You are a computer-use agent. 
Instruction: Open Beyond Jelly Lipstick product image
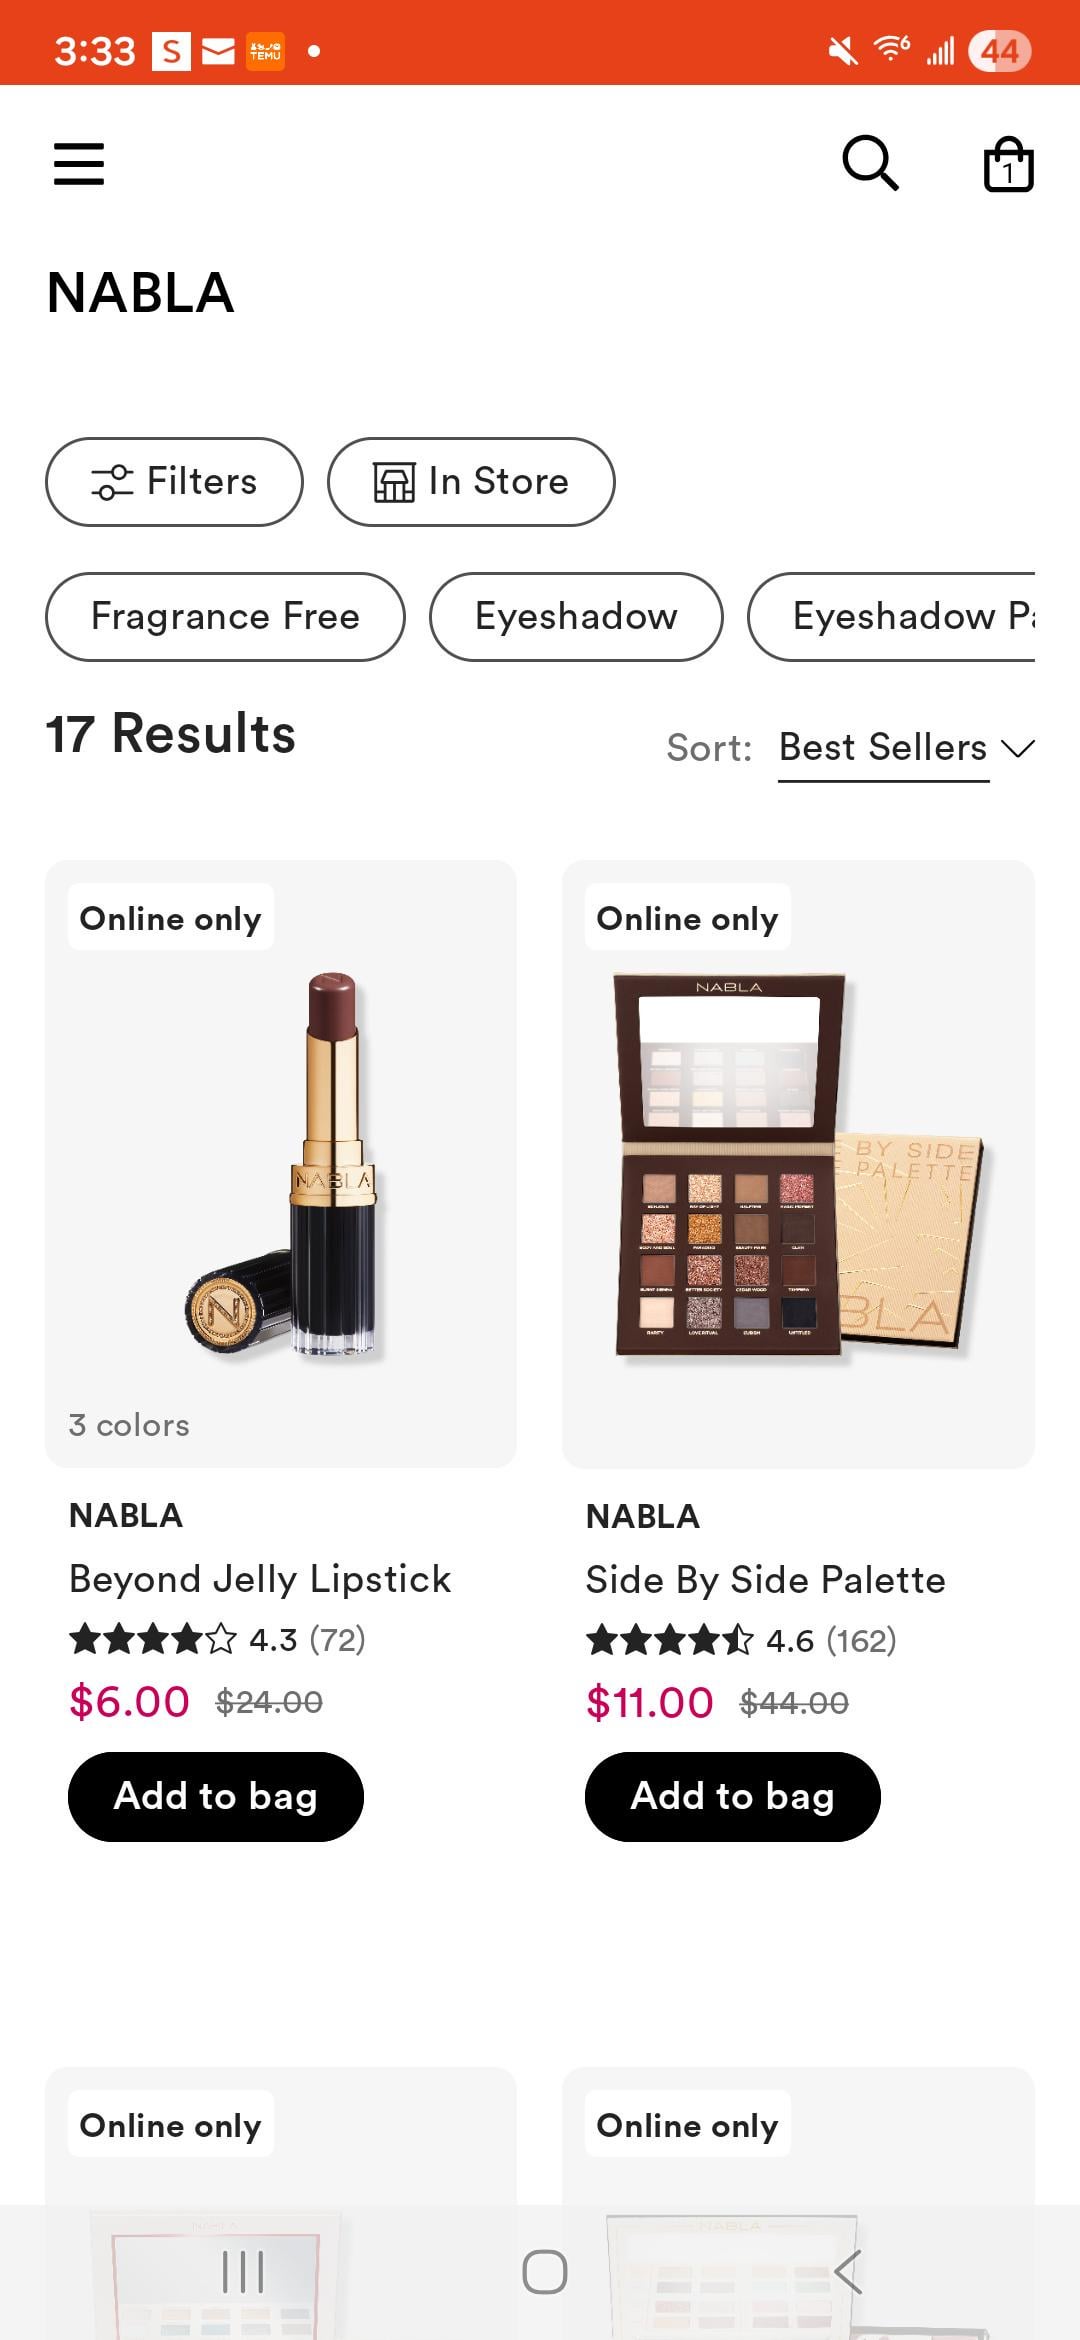pos(281,1163)
